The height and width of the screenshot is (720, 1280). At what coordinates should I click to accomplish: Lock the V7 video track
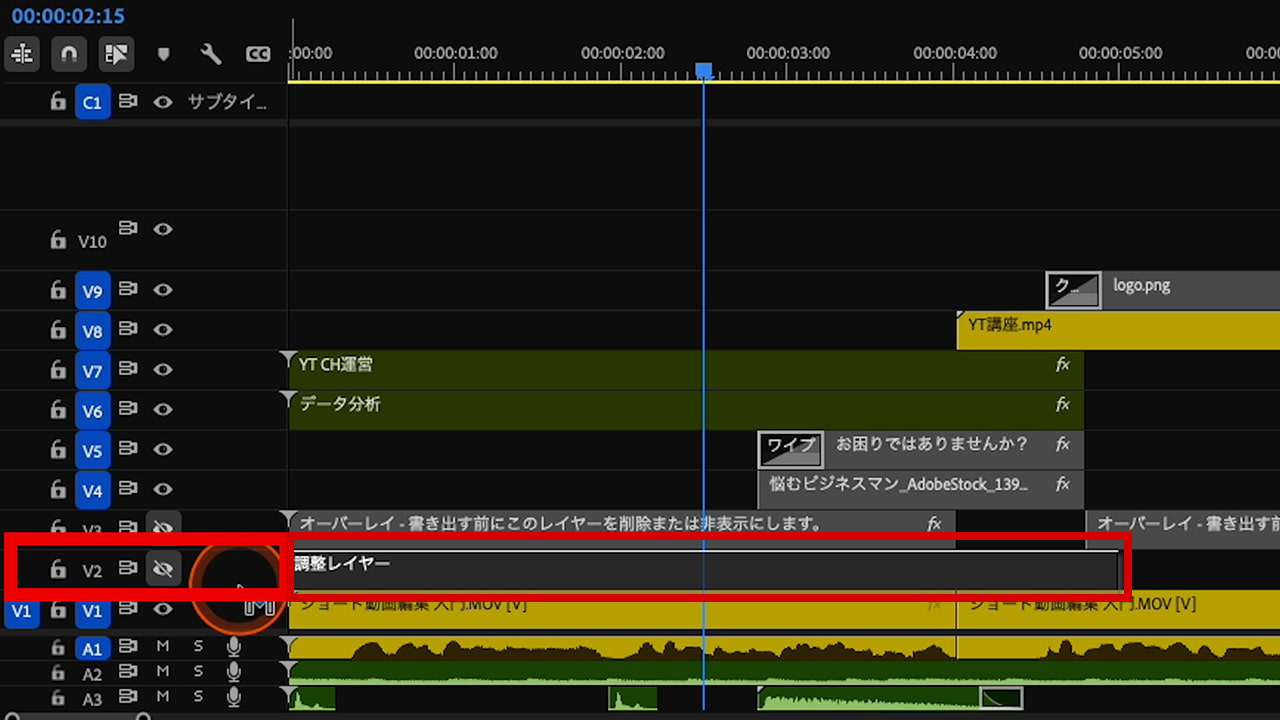58,370
